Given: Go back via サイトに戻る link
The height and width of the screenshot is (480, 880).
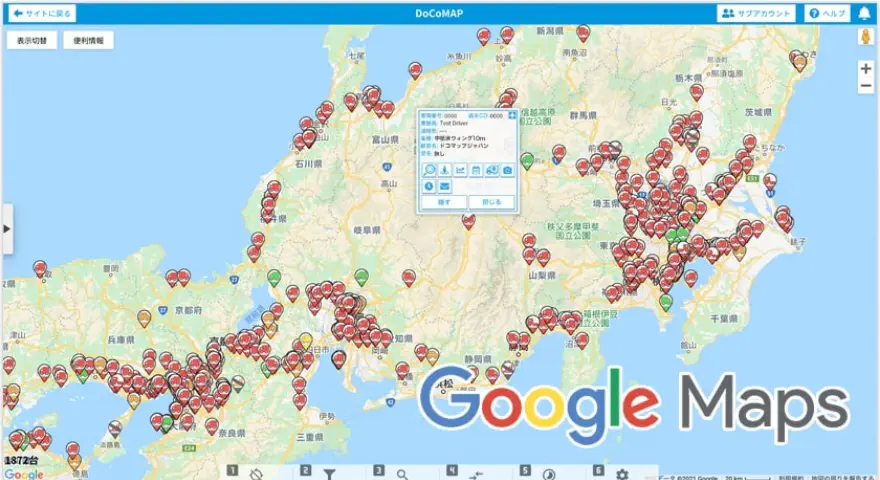Looking at the screenshot, I should 41,14.
